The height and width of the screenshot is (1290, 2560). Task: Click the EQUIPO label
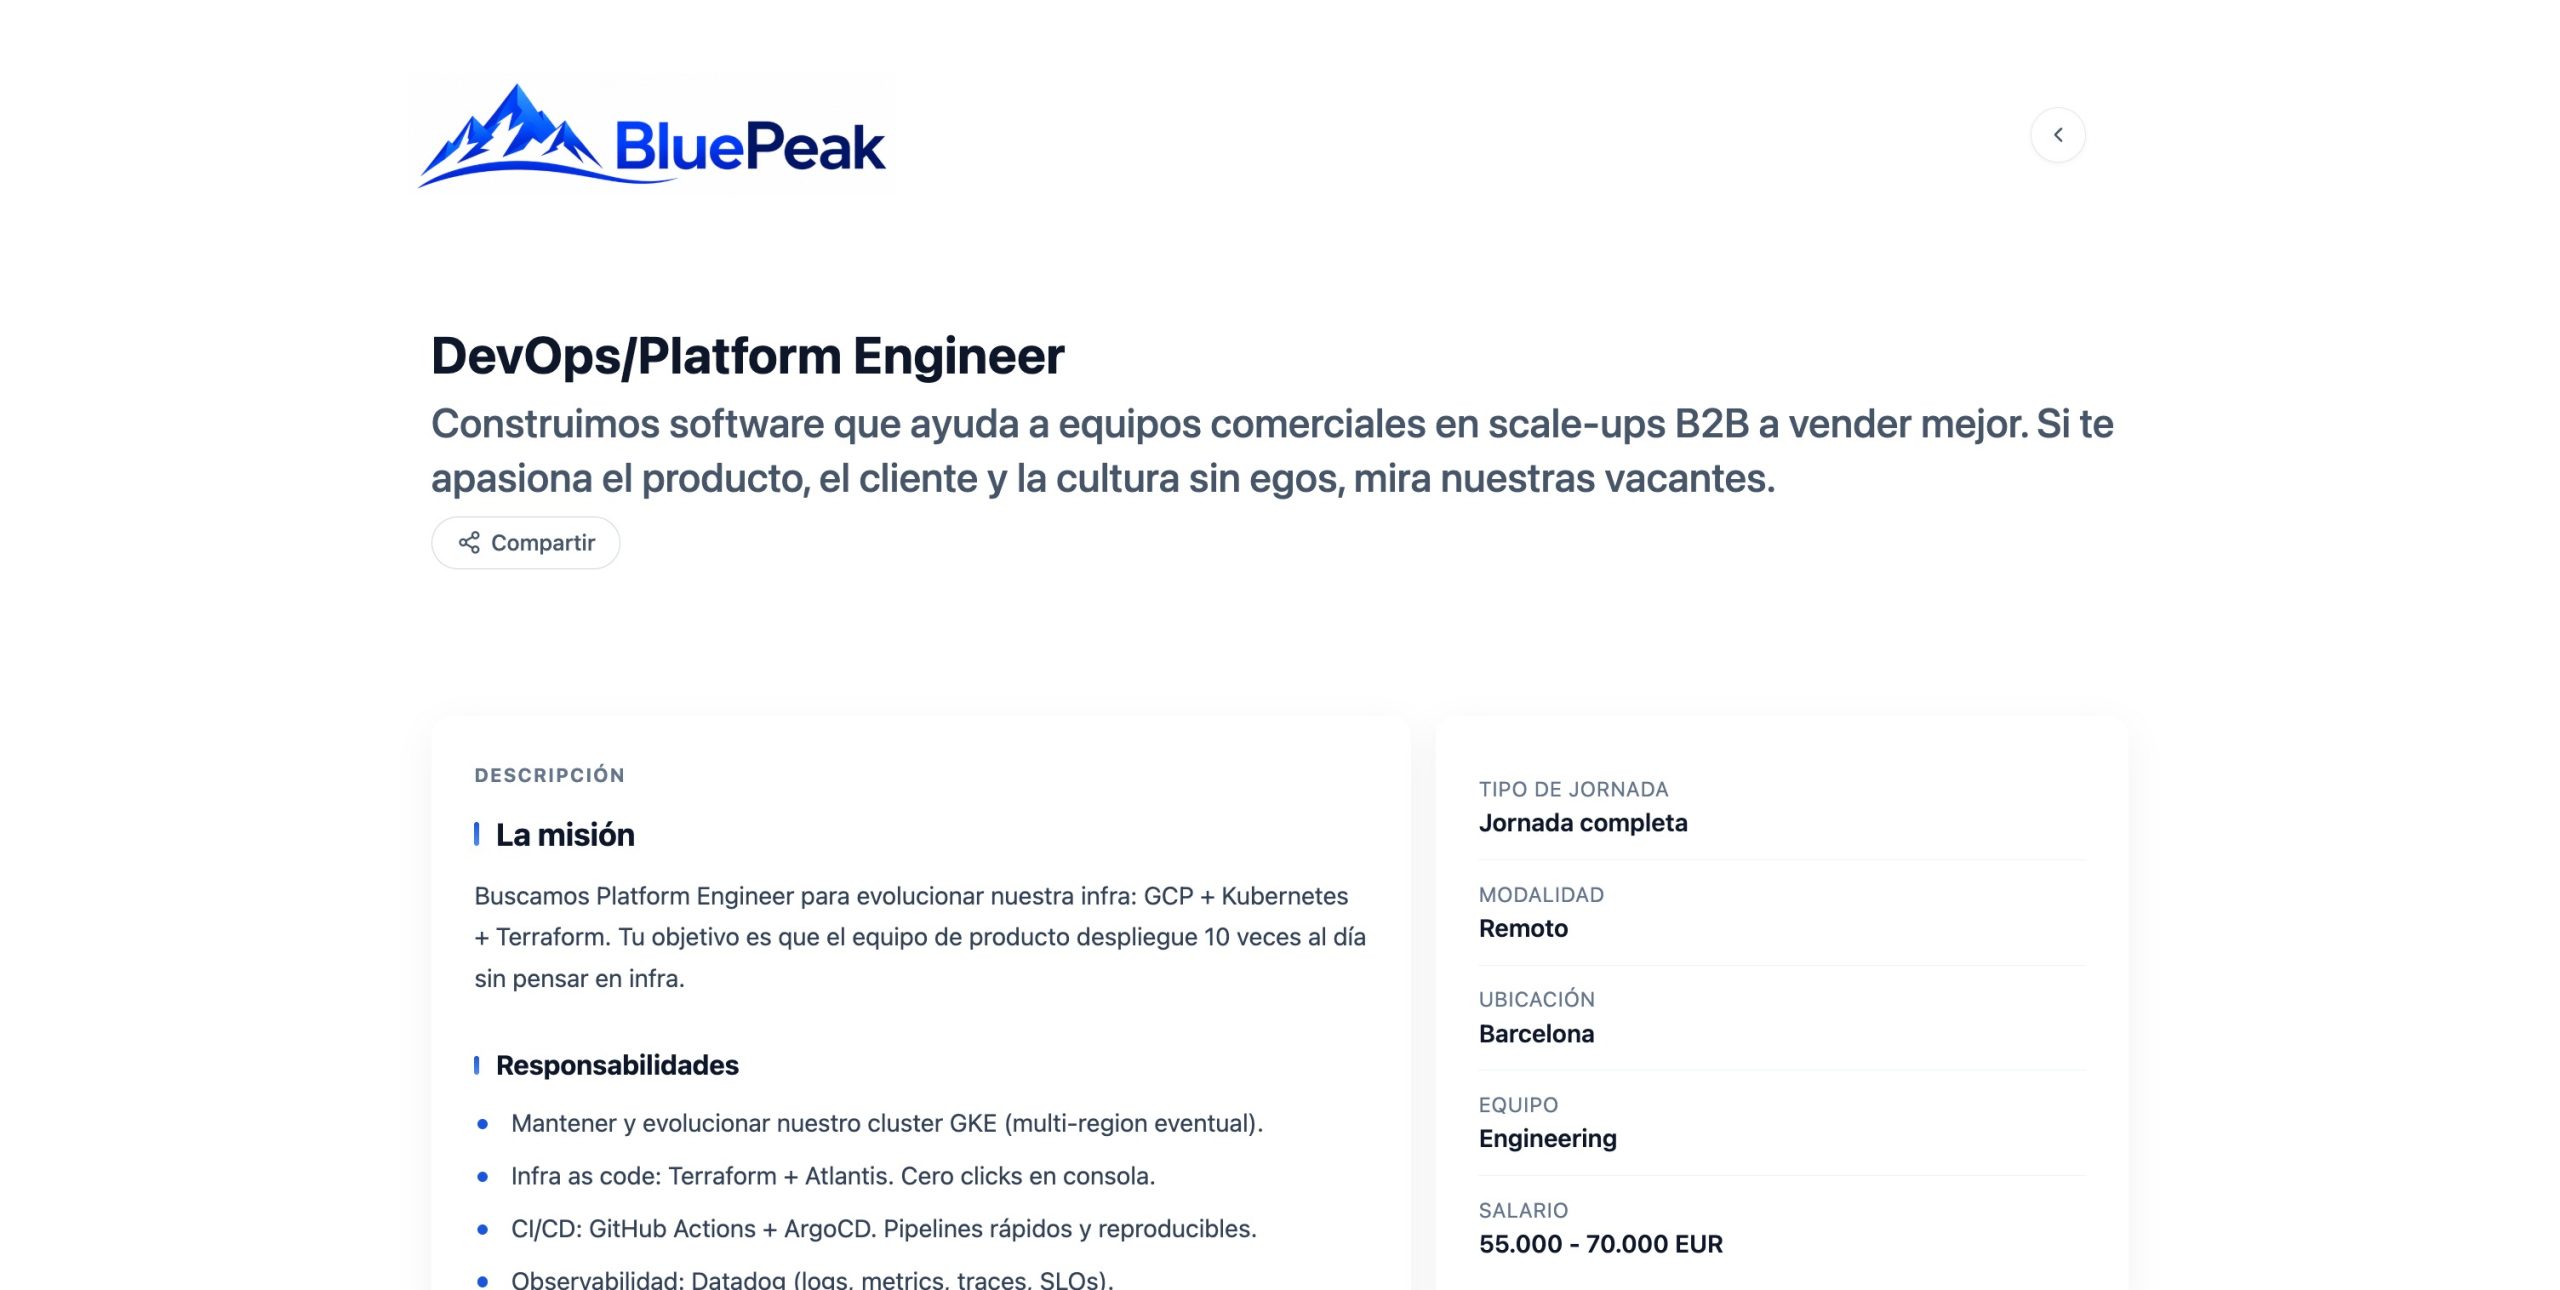(x=1518, y=1105)
